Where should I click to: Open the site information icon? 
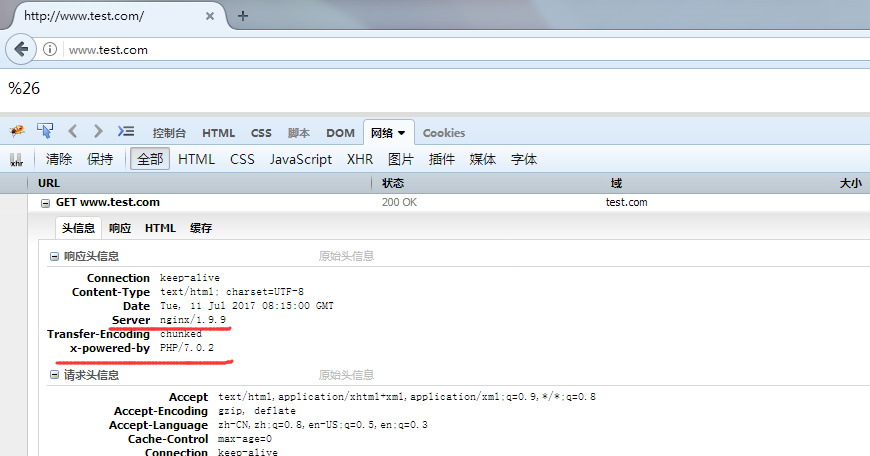[50, 49]
